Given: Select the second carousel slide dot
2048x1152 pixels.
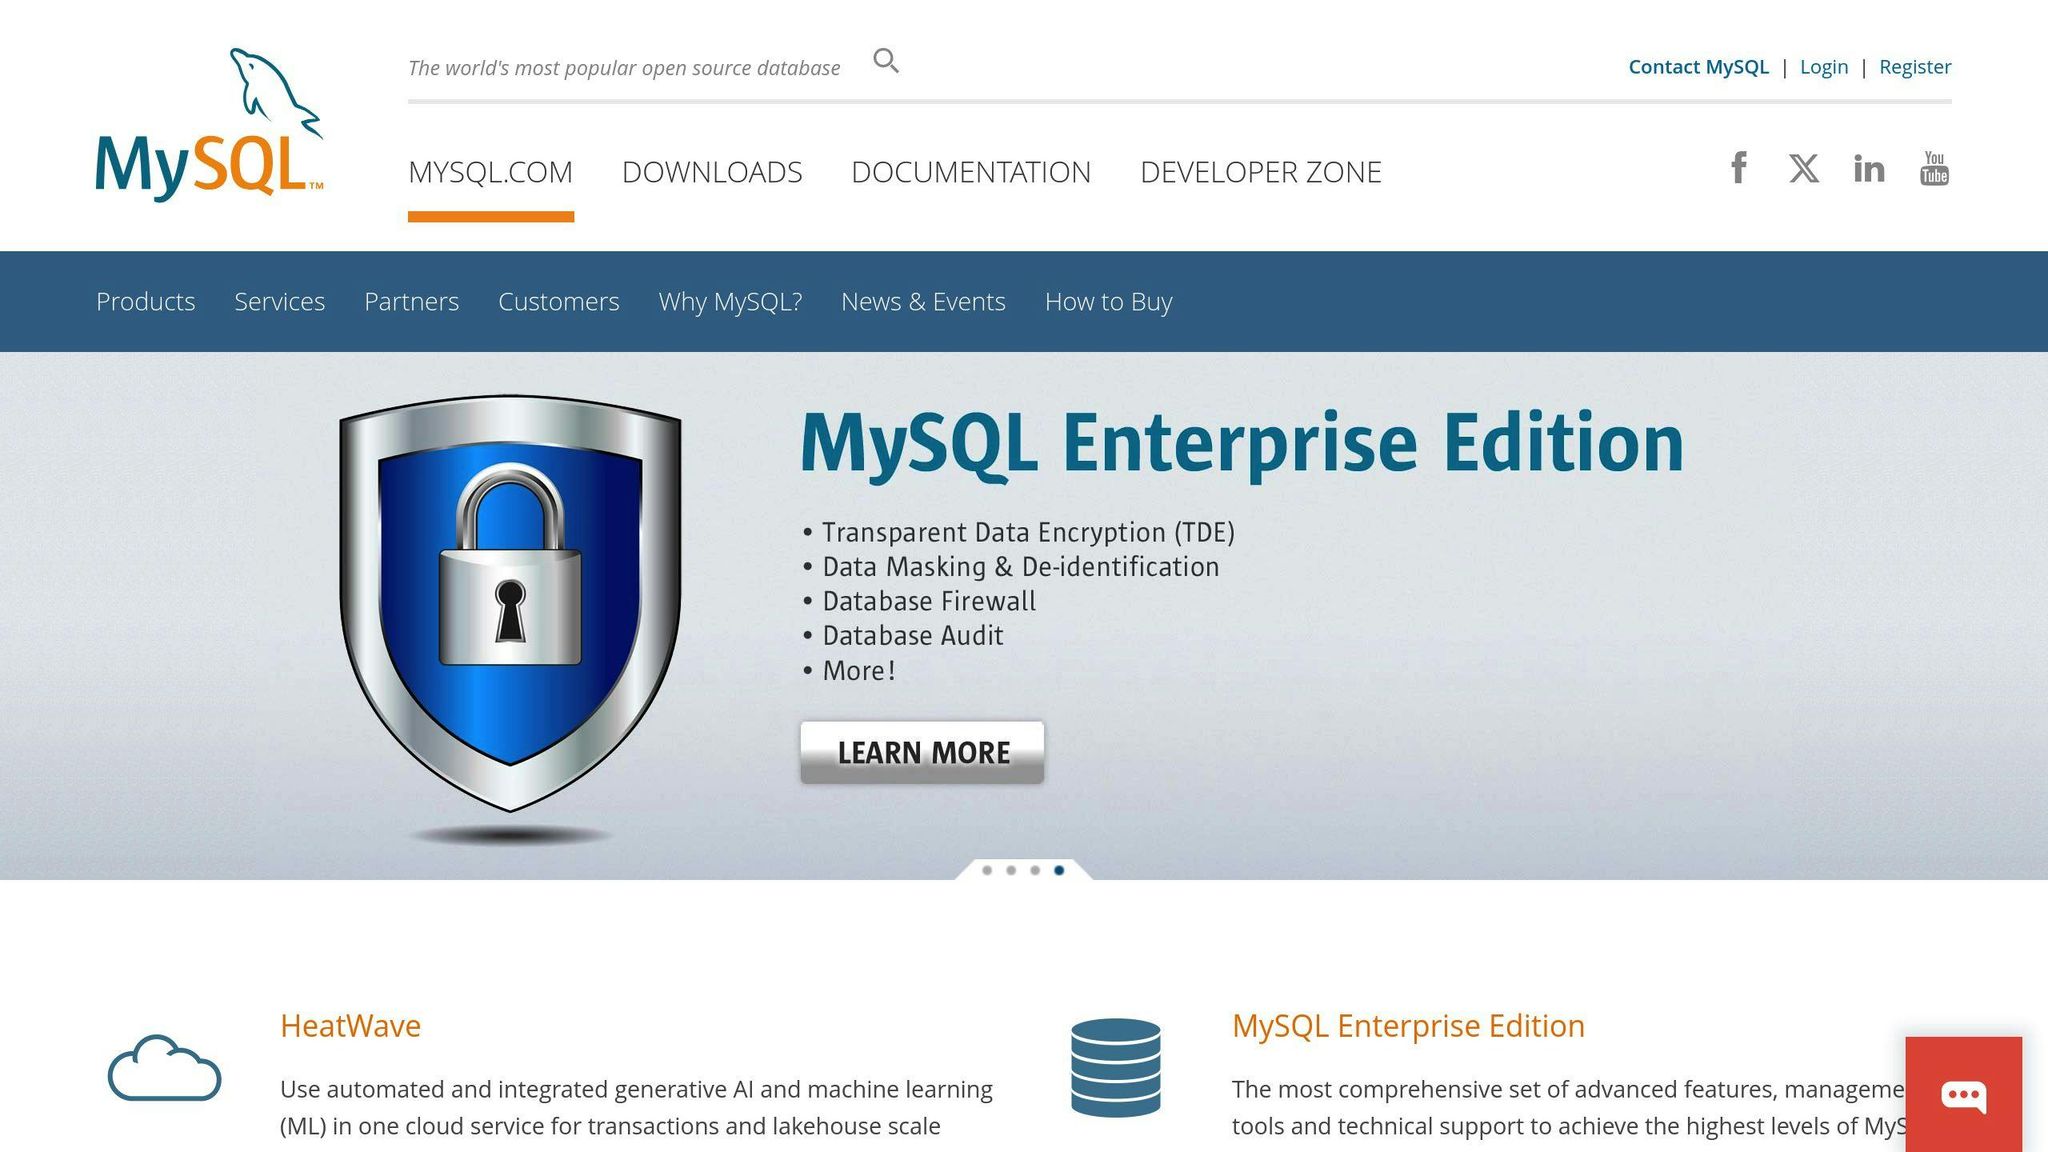Looking at the screenshot, I should [1011, 870].
